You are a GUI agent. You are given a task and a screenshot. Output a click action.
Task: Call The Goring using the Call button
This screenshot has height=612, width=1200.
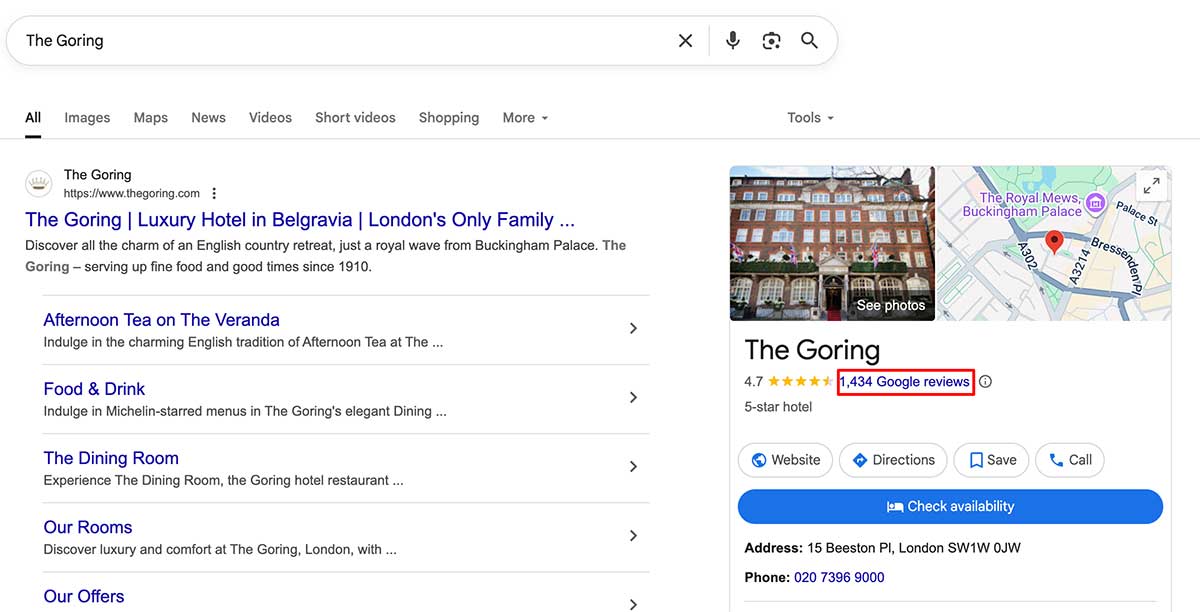(x=1069, y=460)
